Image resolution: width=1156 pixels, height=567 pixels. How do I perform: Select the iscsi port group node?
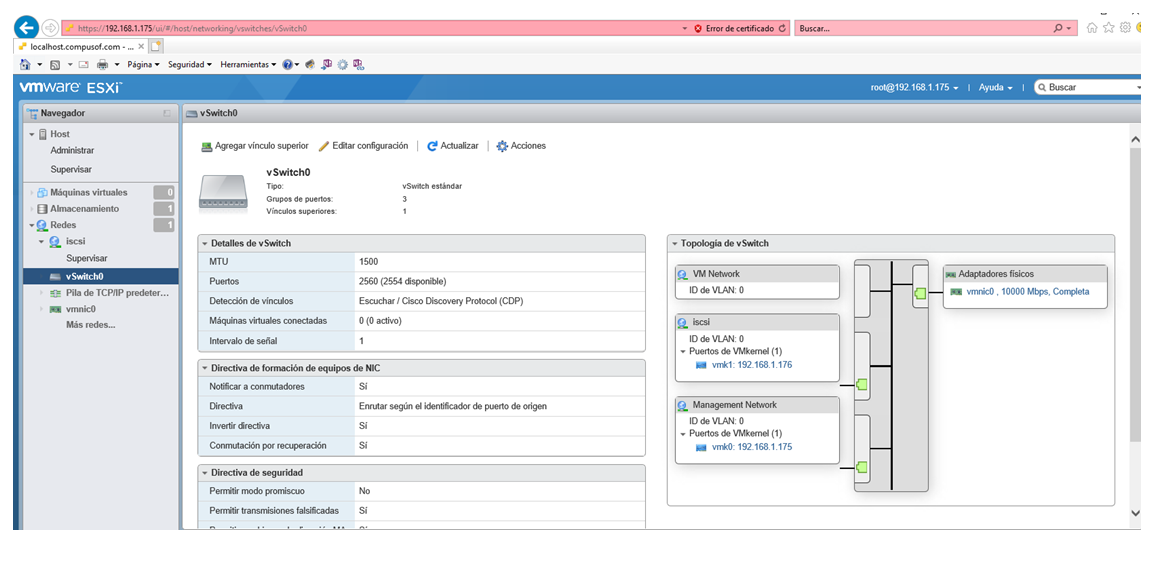click(77, 241)
